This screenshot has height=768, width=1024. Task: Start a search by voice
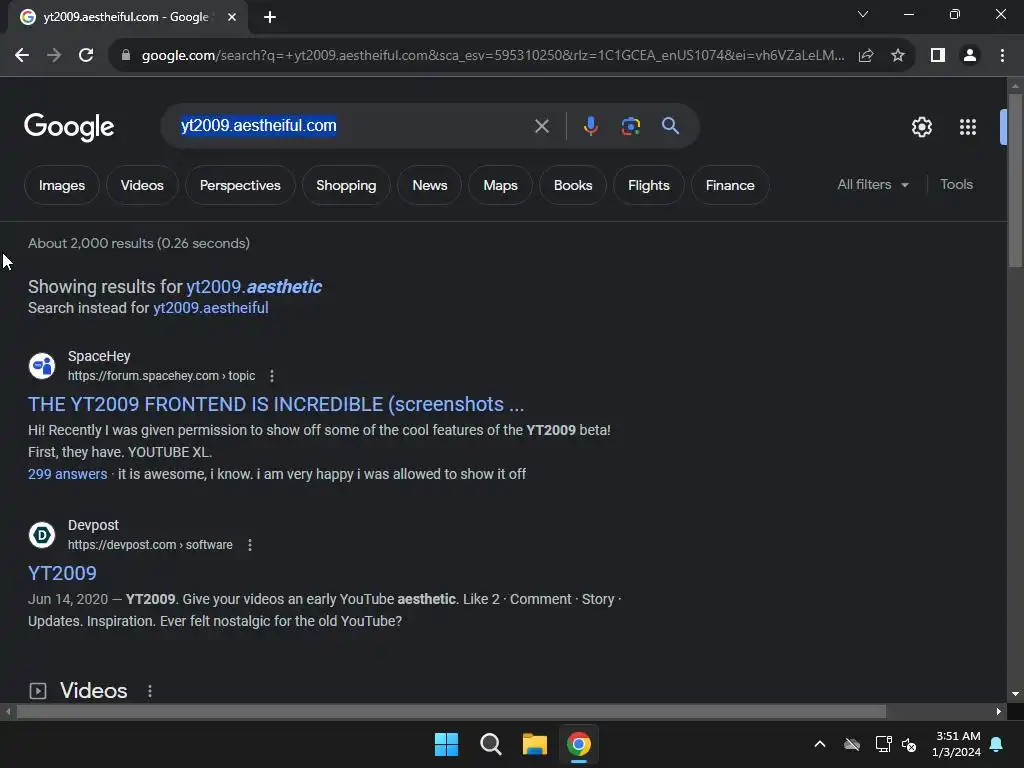coord(590,126)
